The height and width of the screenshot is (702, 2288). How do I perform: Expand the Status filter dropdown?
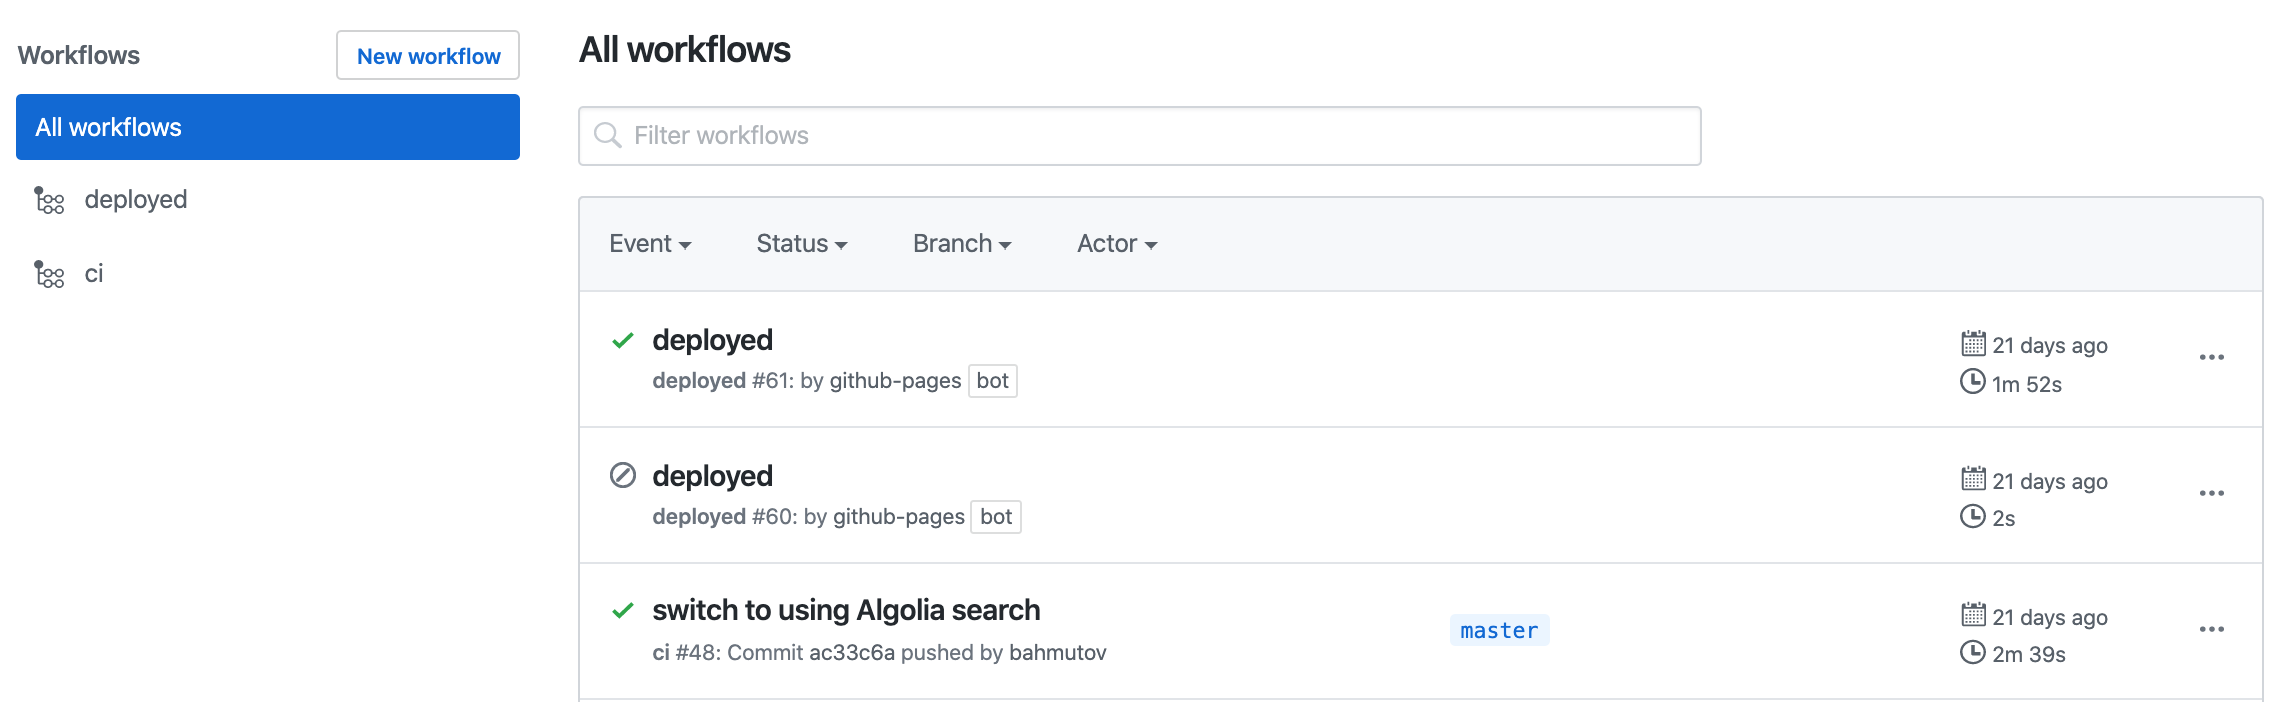pyautogui.click(x=802, y=244)
